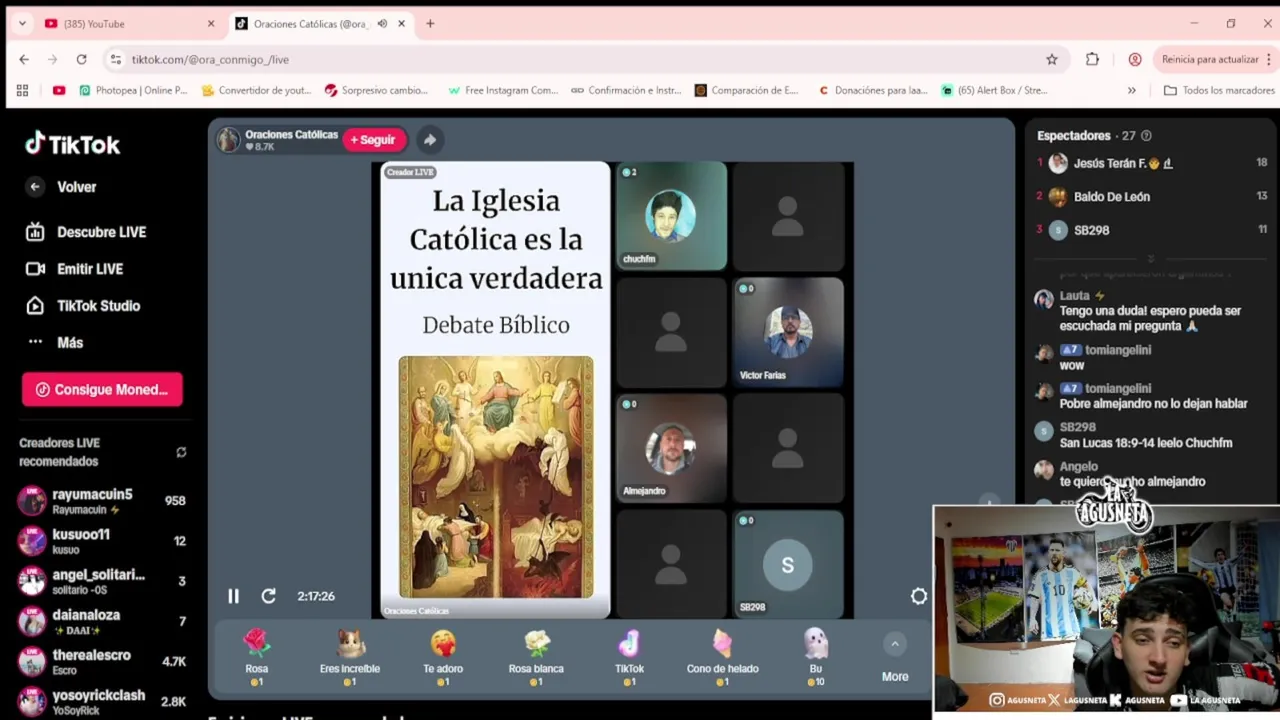The image size is (1280, 720).
Task: Send Eres increíble gift
Action: (349, 656)
